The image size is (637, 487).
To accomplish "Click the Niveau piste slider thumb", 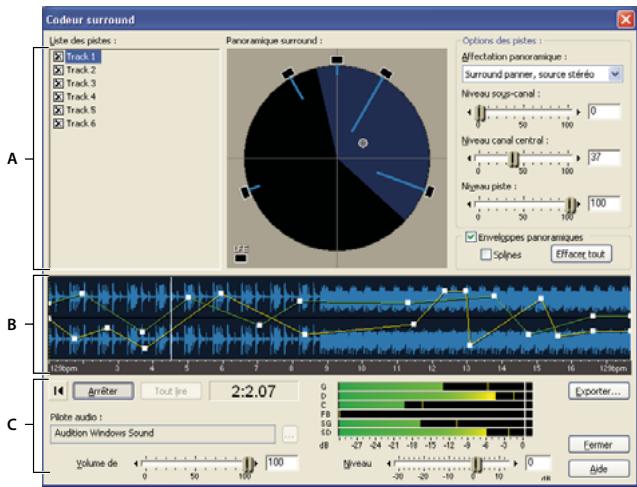I will click(x=572, y=205).
